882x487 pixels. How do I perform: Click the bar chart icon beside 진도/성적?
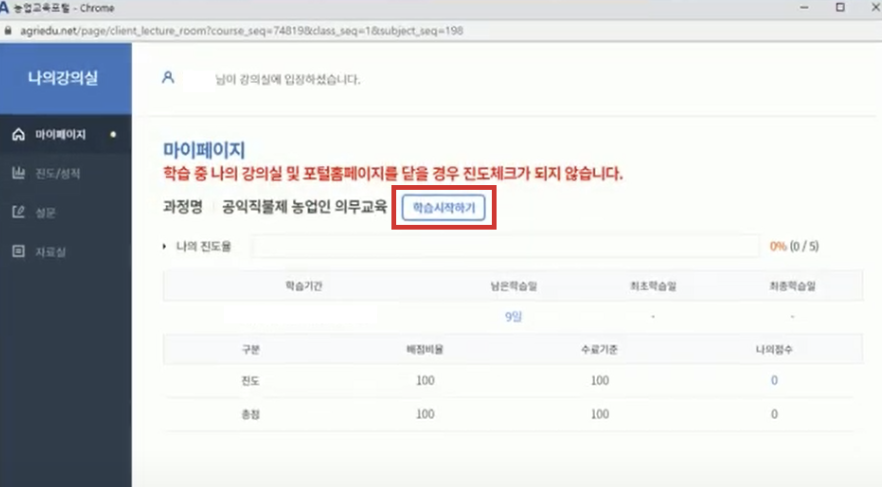[x=19, y=173]
